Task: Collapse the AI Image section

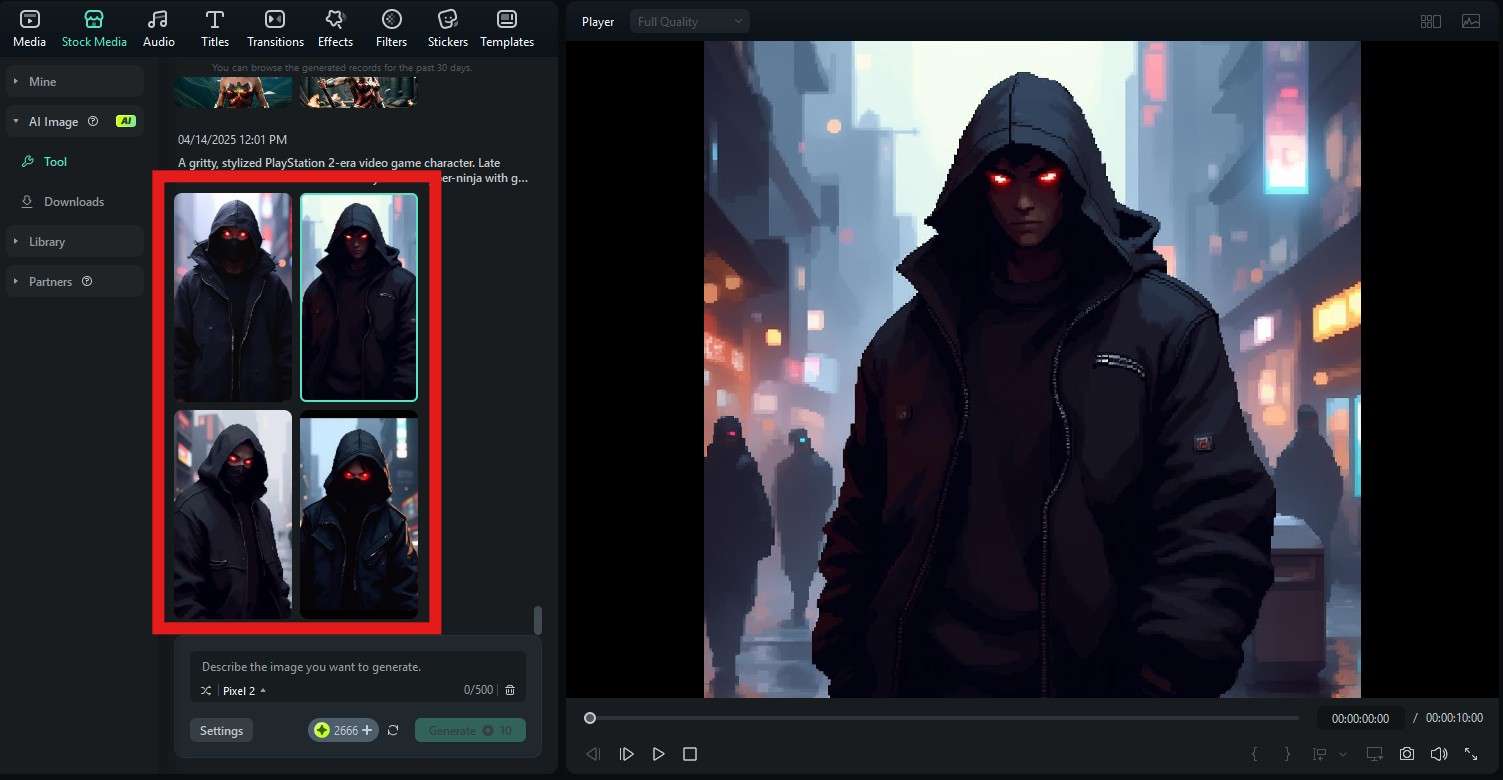Action: click(x=75, y=121)
